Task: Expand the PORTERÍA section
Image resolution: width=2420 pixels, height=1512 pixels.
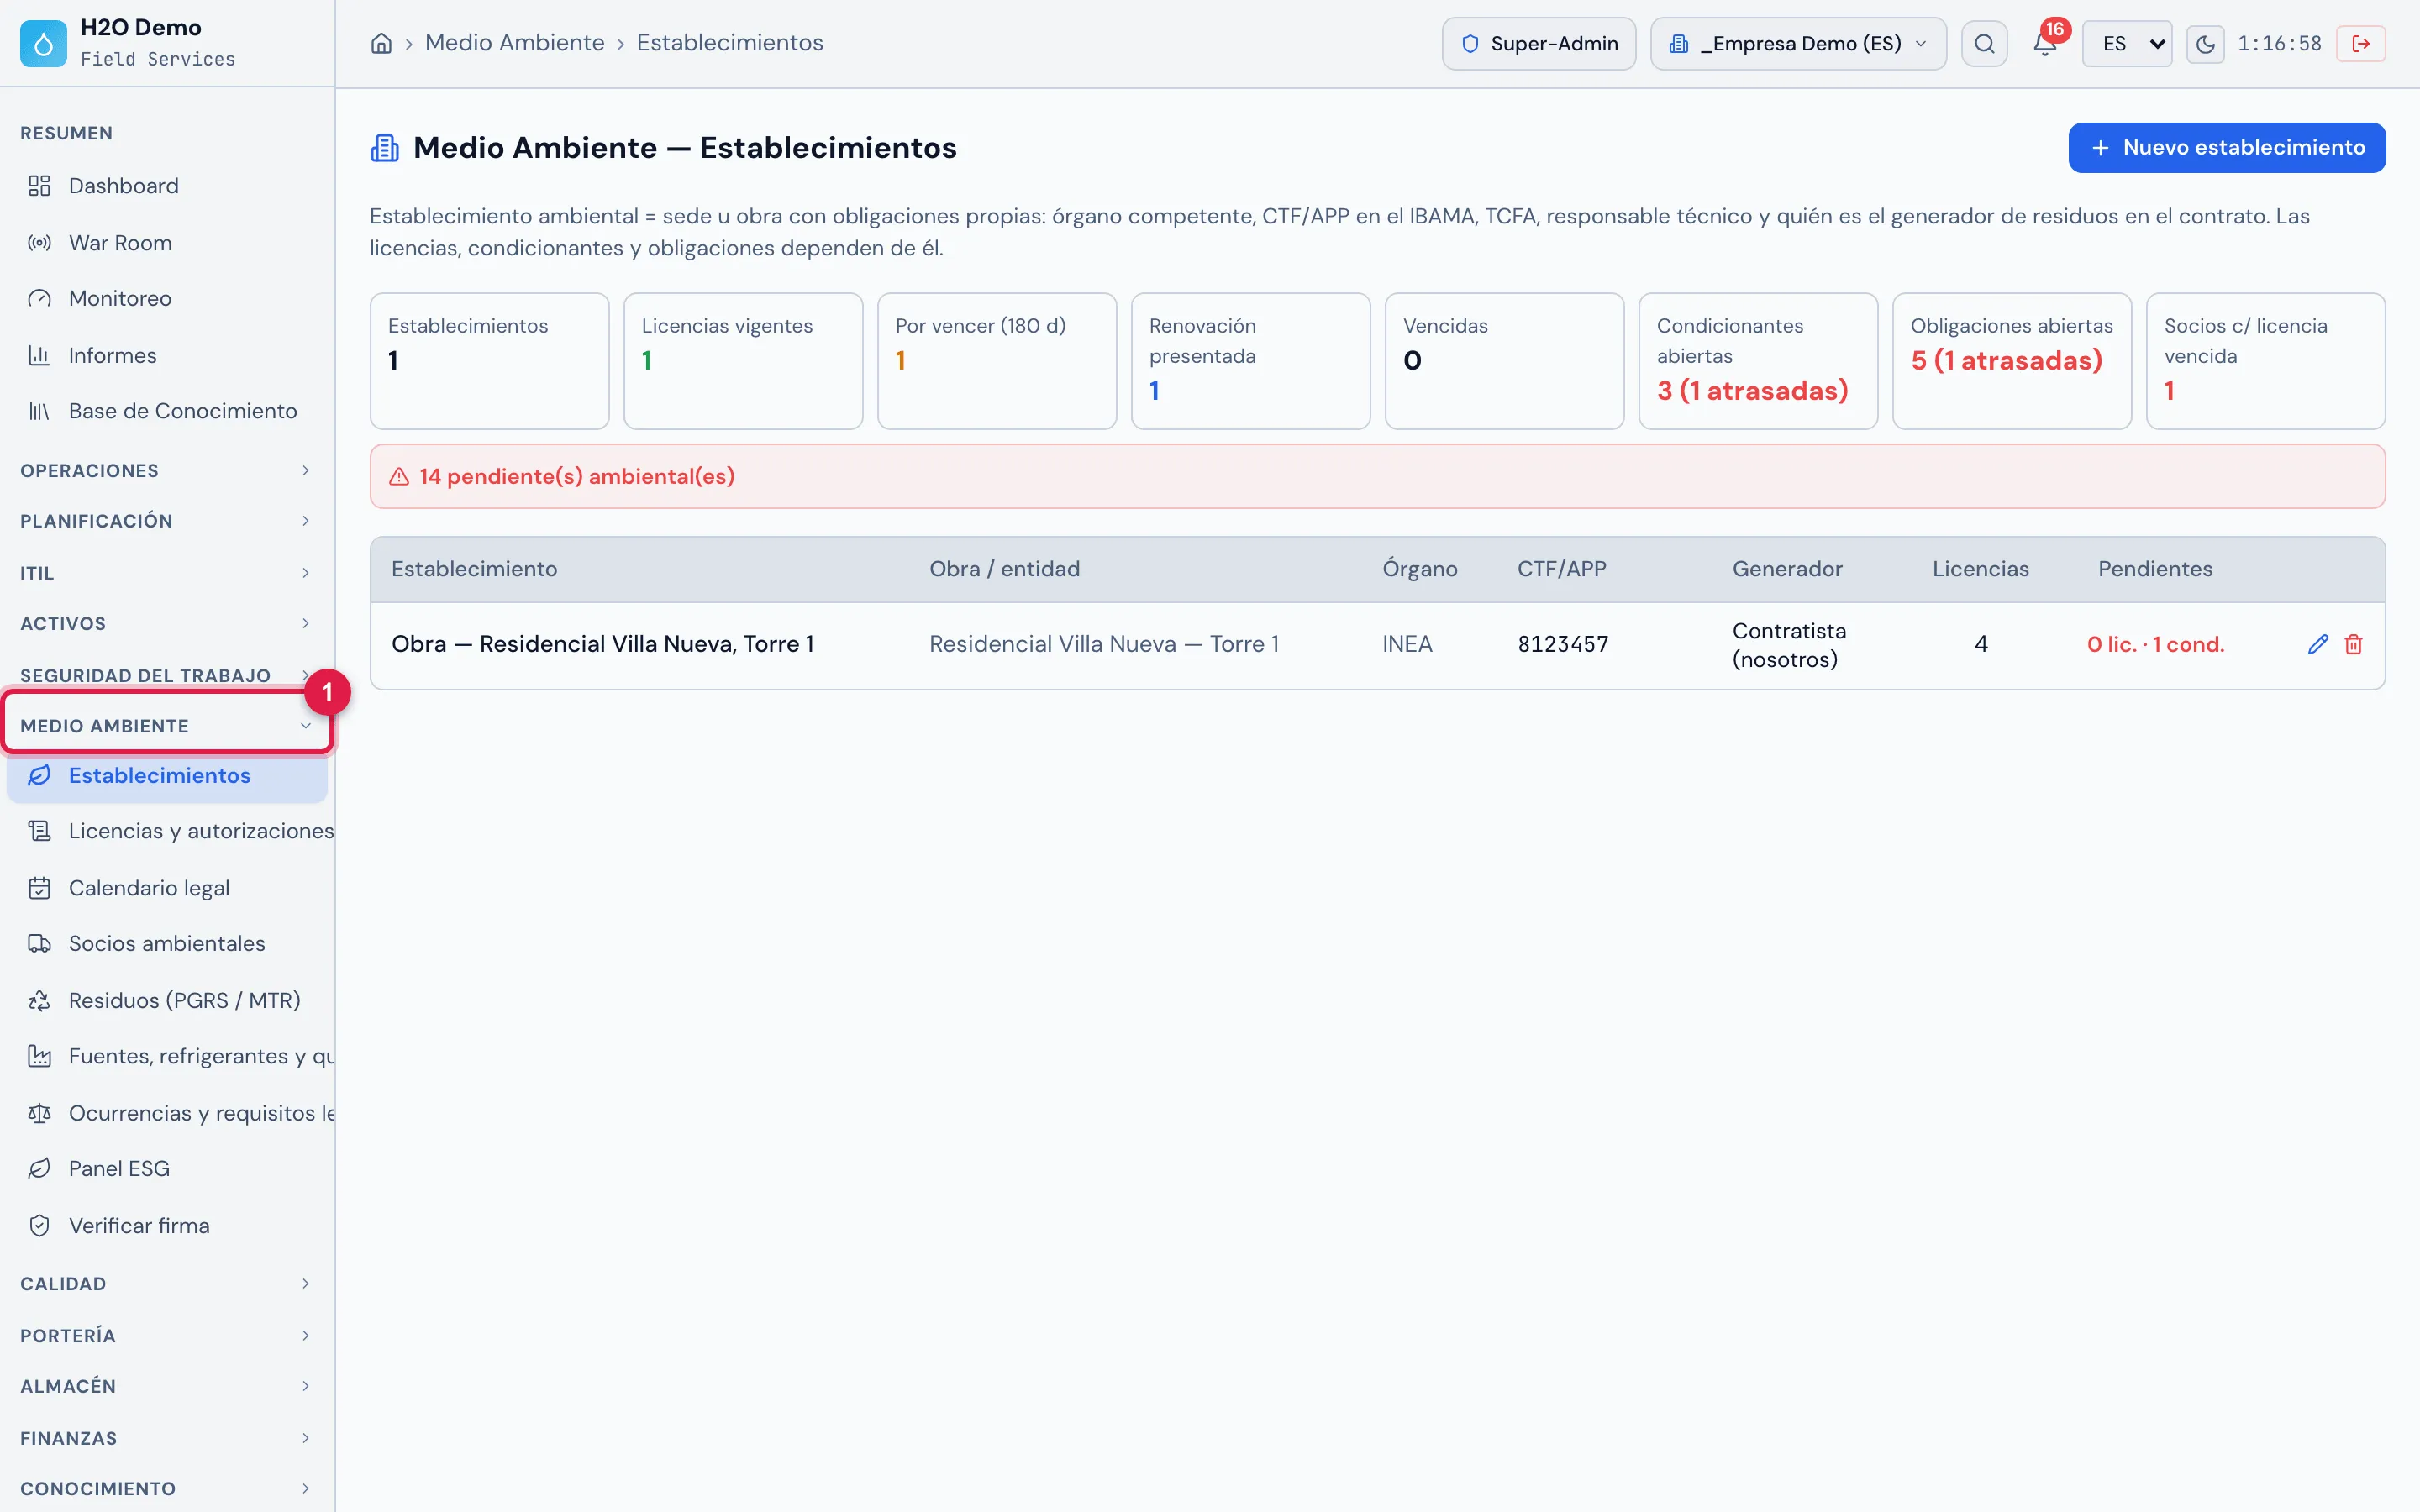Action: [167, 1336]
